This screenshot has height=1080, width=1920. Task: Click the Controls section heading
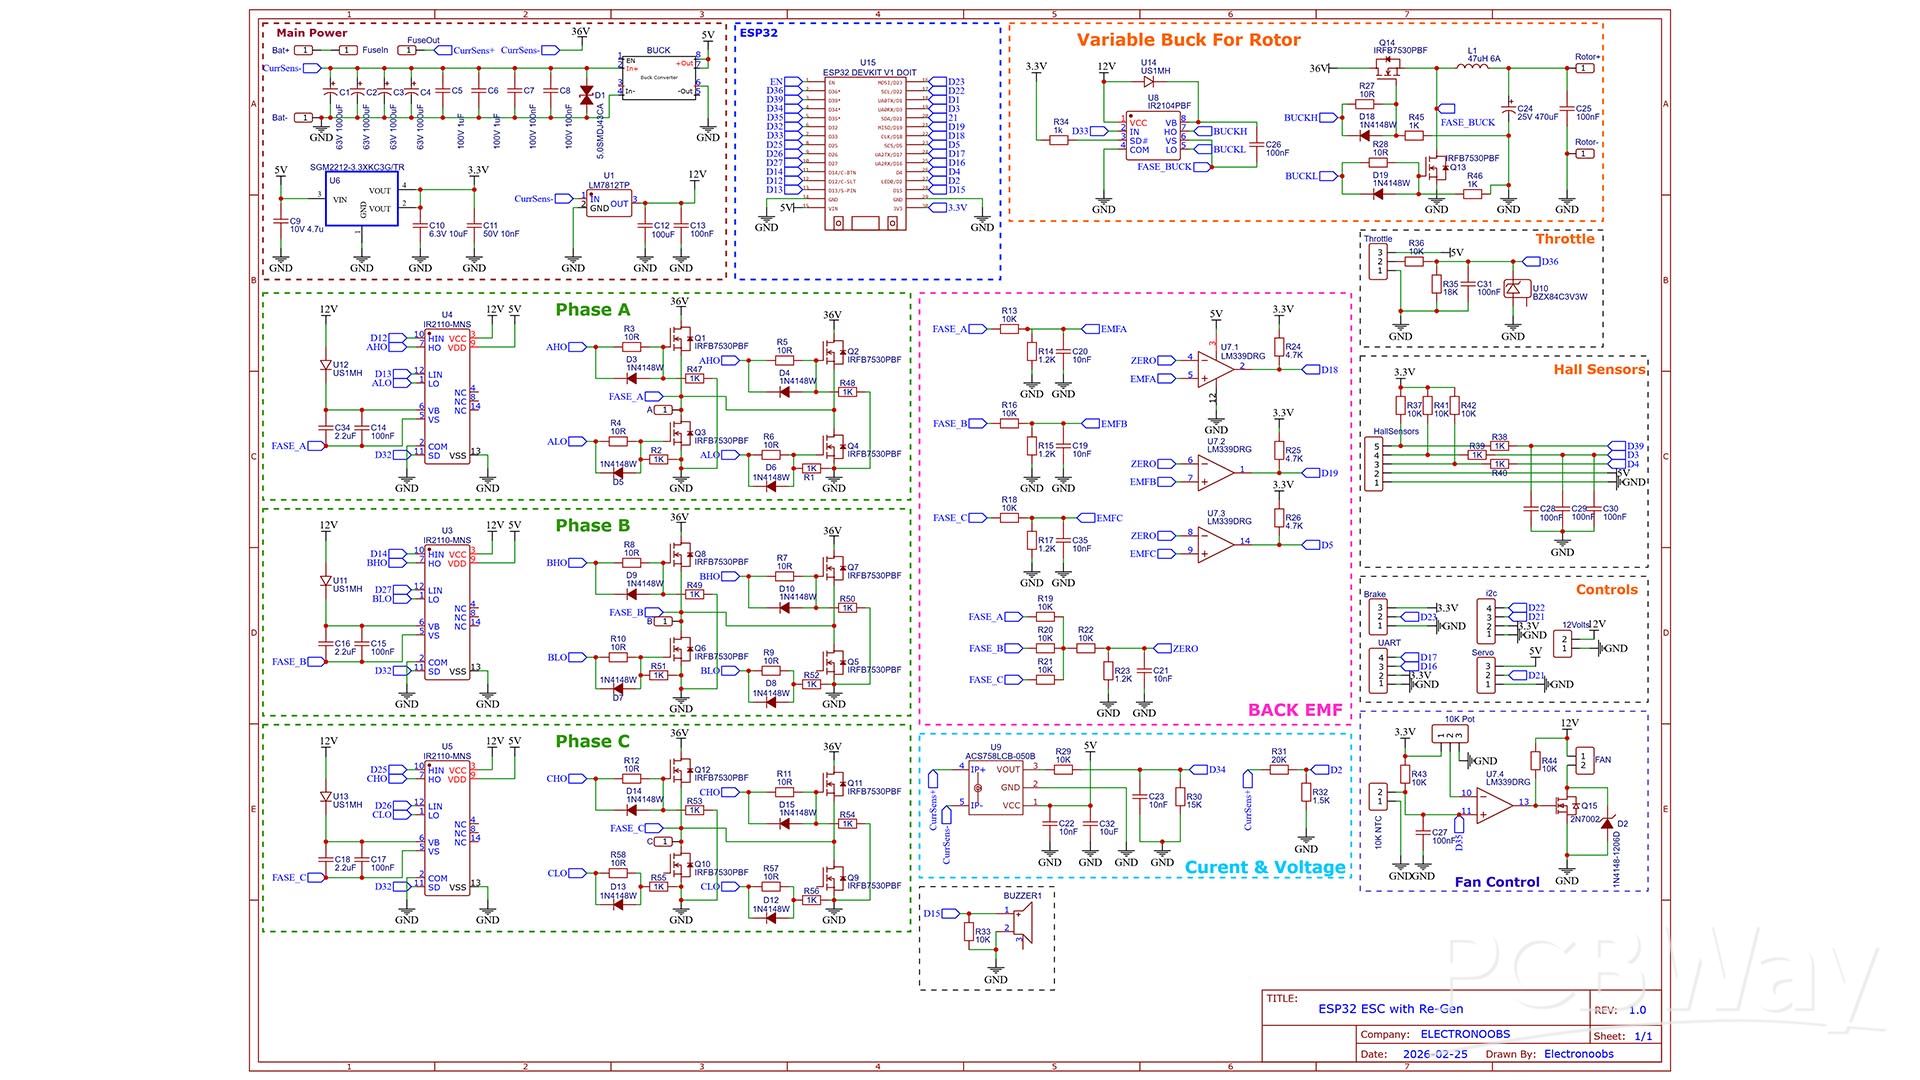pos(1607,589)
